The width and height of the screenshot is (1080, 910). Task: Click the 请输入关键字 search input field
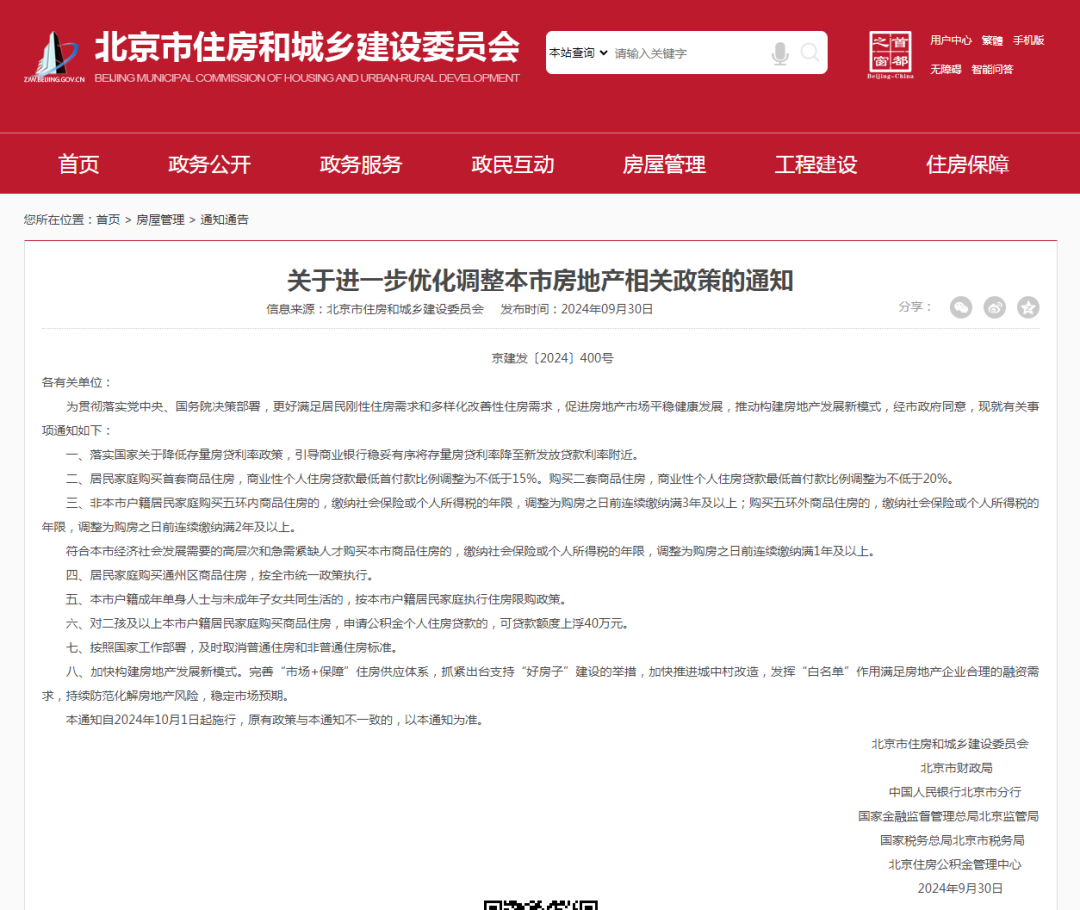(689, 53)
